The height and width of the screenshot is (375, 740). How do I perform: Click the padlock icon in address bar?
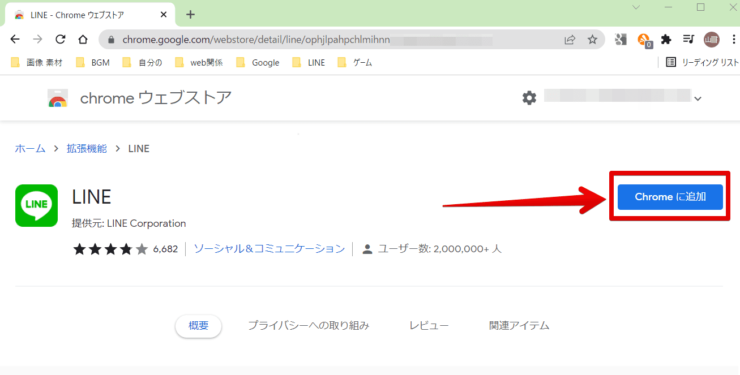click(x=111, y=40)
